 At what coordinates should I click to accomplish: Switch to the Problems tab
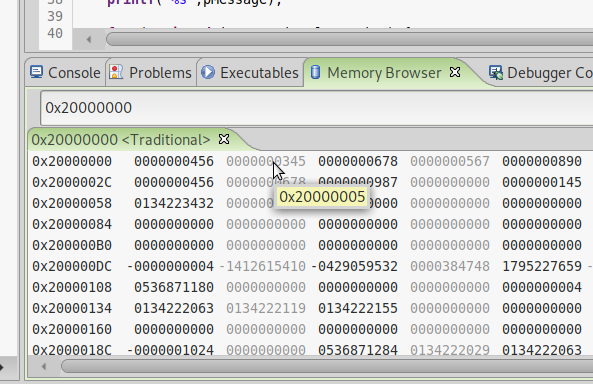[151, 73]
